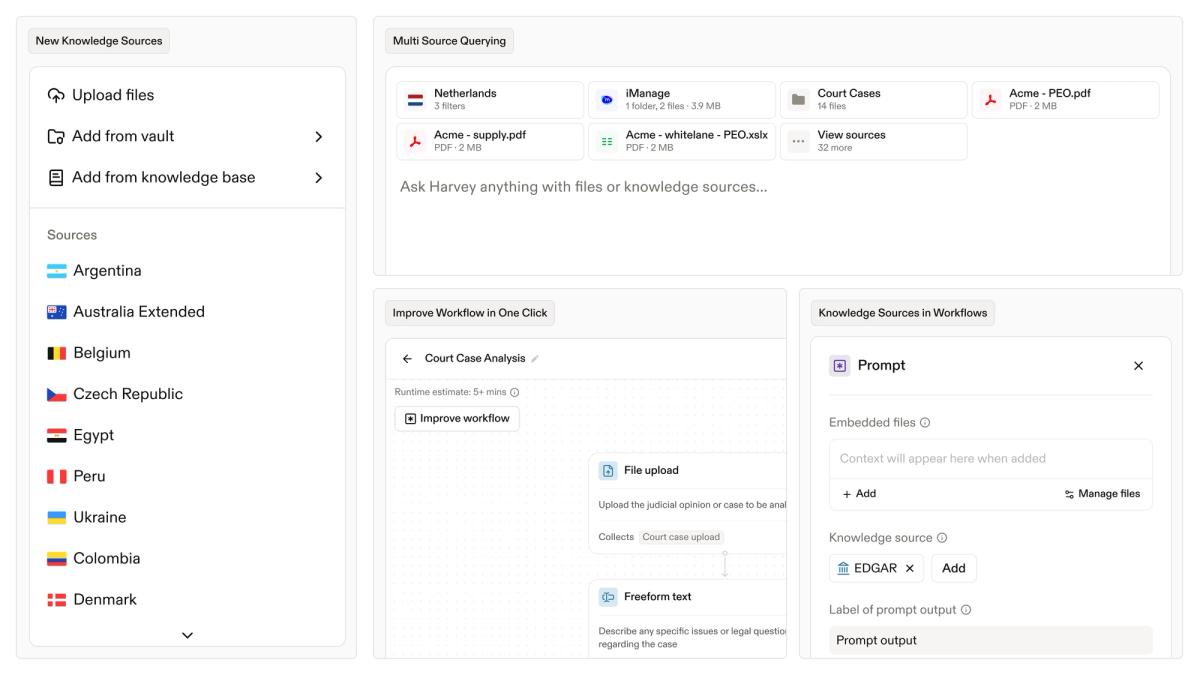1200x675 pixels.
Task: Click the Netherlands flag icon in sources
Action: coord(415,100)
